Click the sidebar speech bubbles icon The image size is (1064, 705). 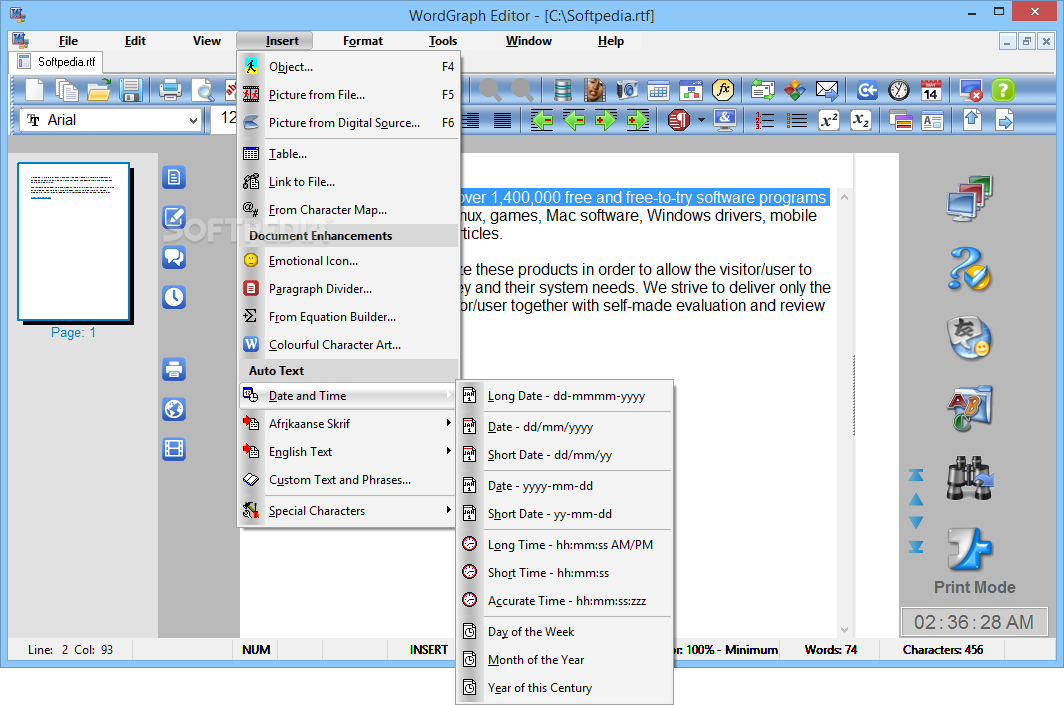pyautogui.click(x=174, y=257)
